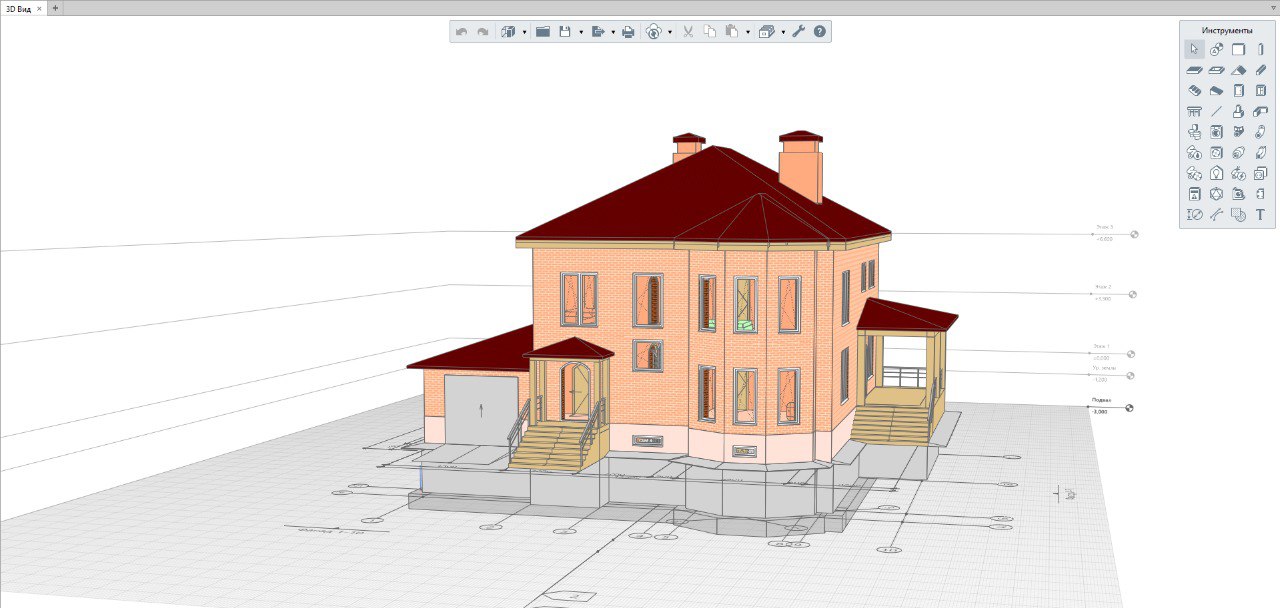The height and width of the screenshot is (608, 1280).
Task: Select the electrical route lightning tool
Action: pyautogui.click(x=1238, y=174)
